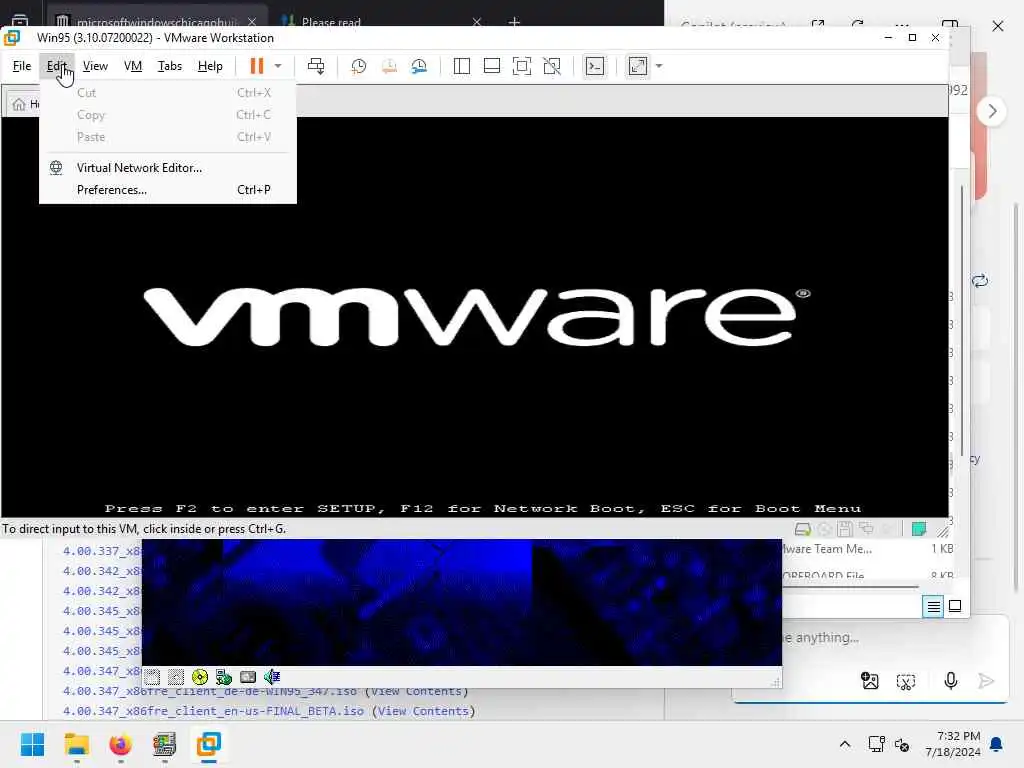
Task: Show hidden system tray icons
Action: pos(845,744)
